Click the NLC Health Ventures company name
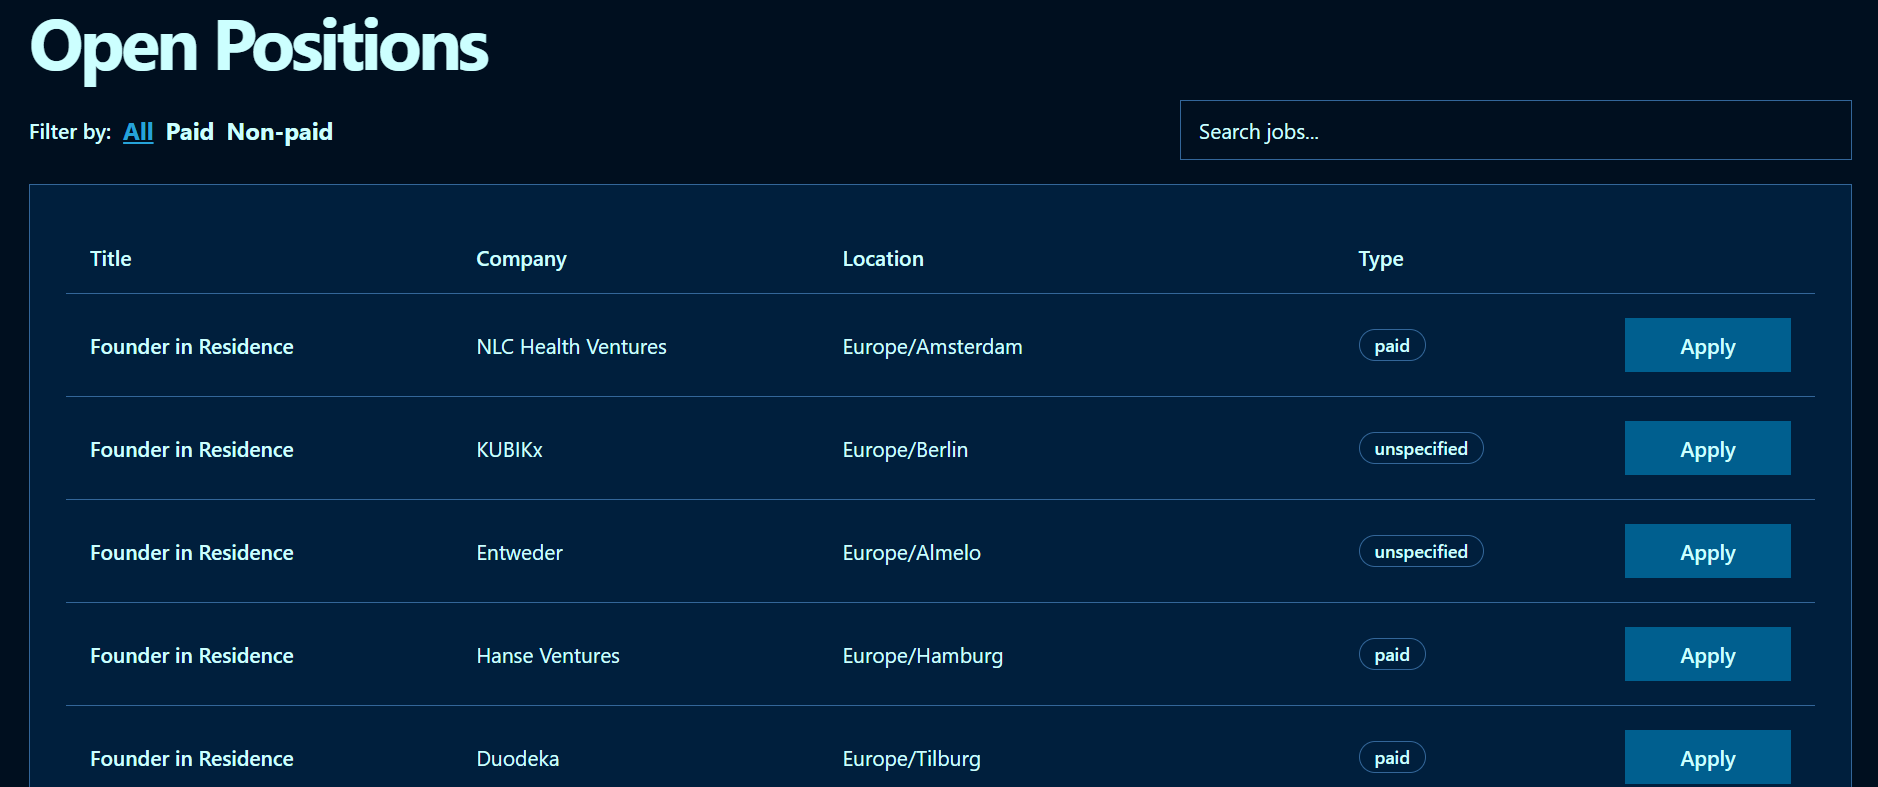The width and height of the screenshot is (1878, 787). tap(571, 347)
